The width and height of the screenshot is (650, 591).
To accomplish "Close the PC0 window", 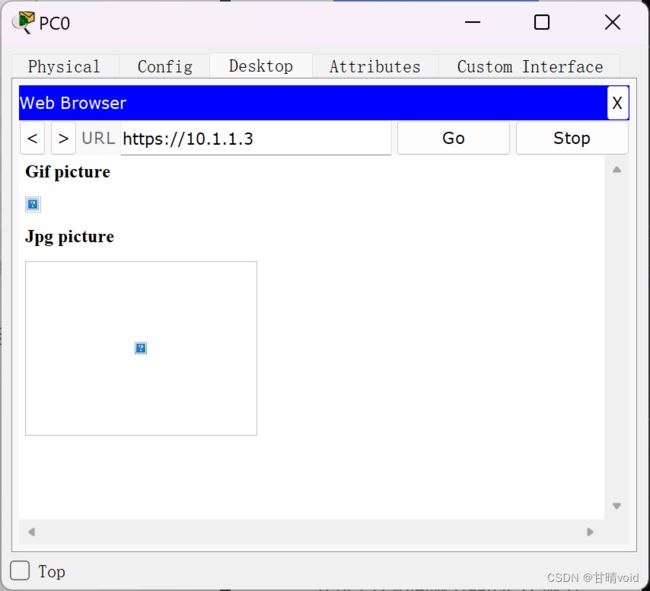I will tap(612, 22).
